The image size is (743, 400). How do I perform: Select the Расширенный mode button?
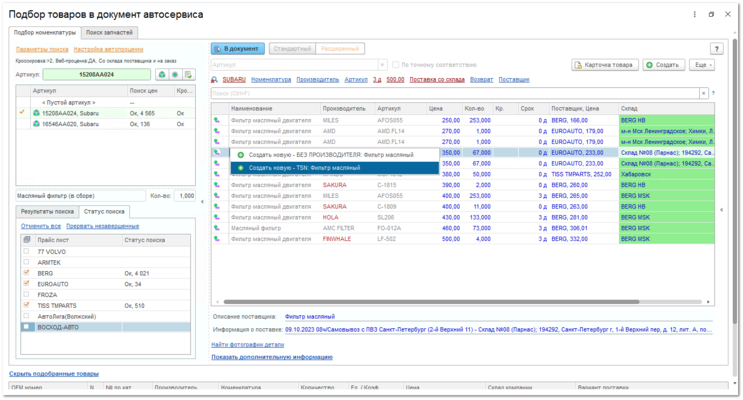(340, 48)
